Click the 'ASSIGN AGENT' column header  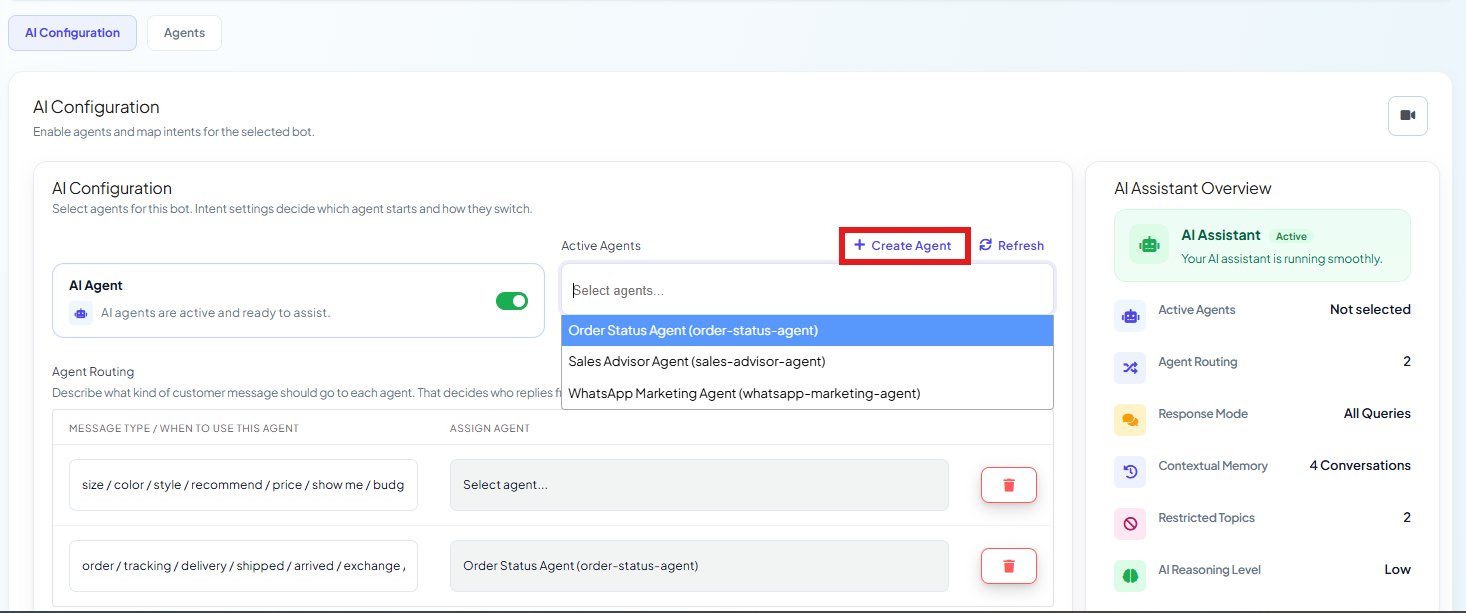click(x=490, y=428)
